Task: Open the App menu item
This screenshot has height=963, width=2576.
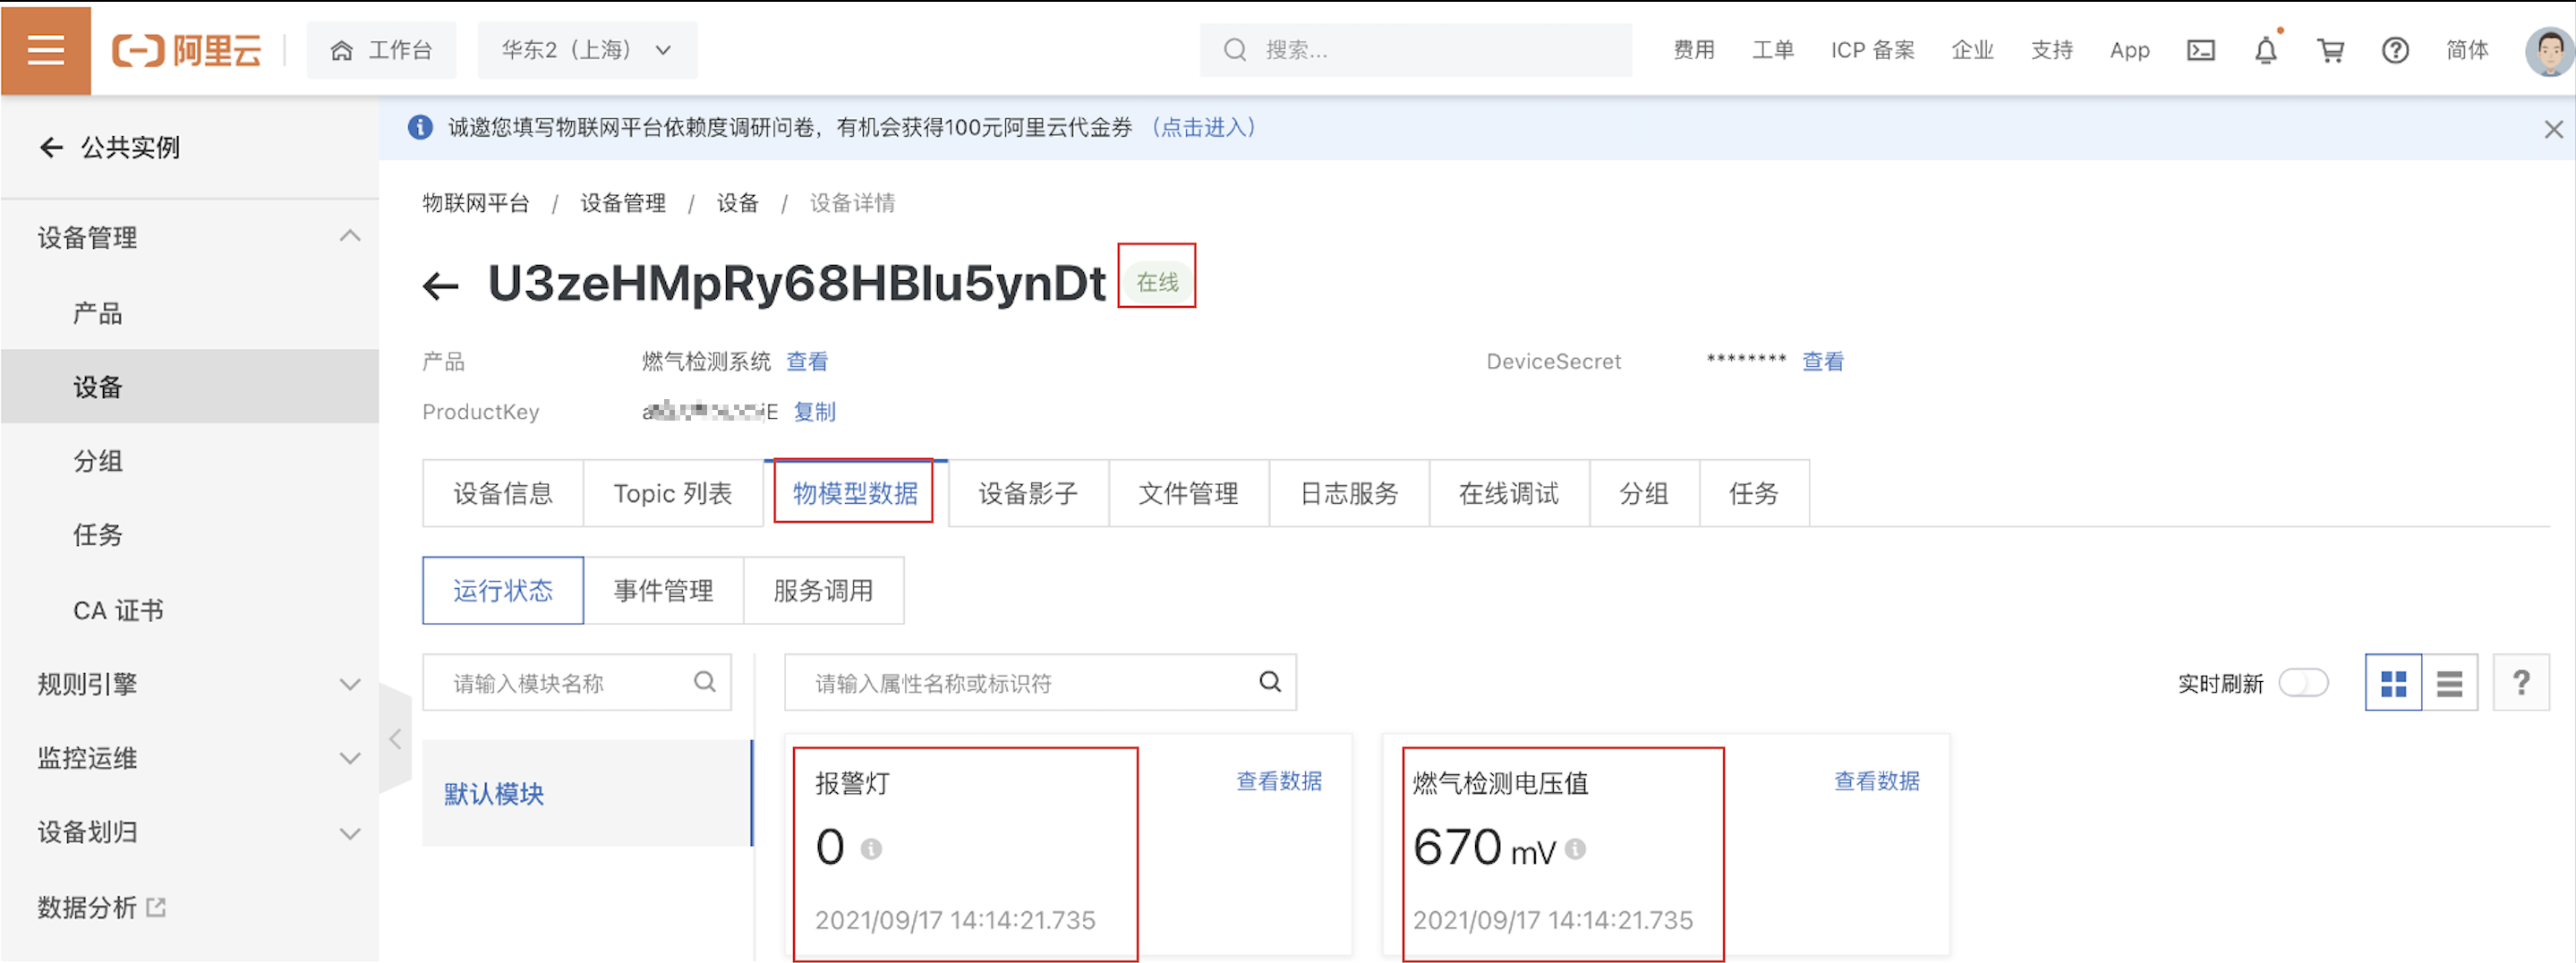Action: (2129, 50)
